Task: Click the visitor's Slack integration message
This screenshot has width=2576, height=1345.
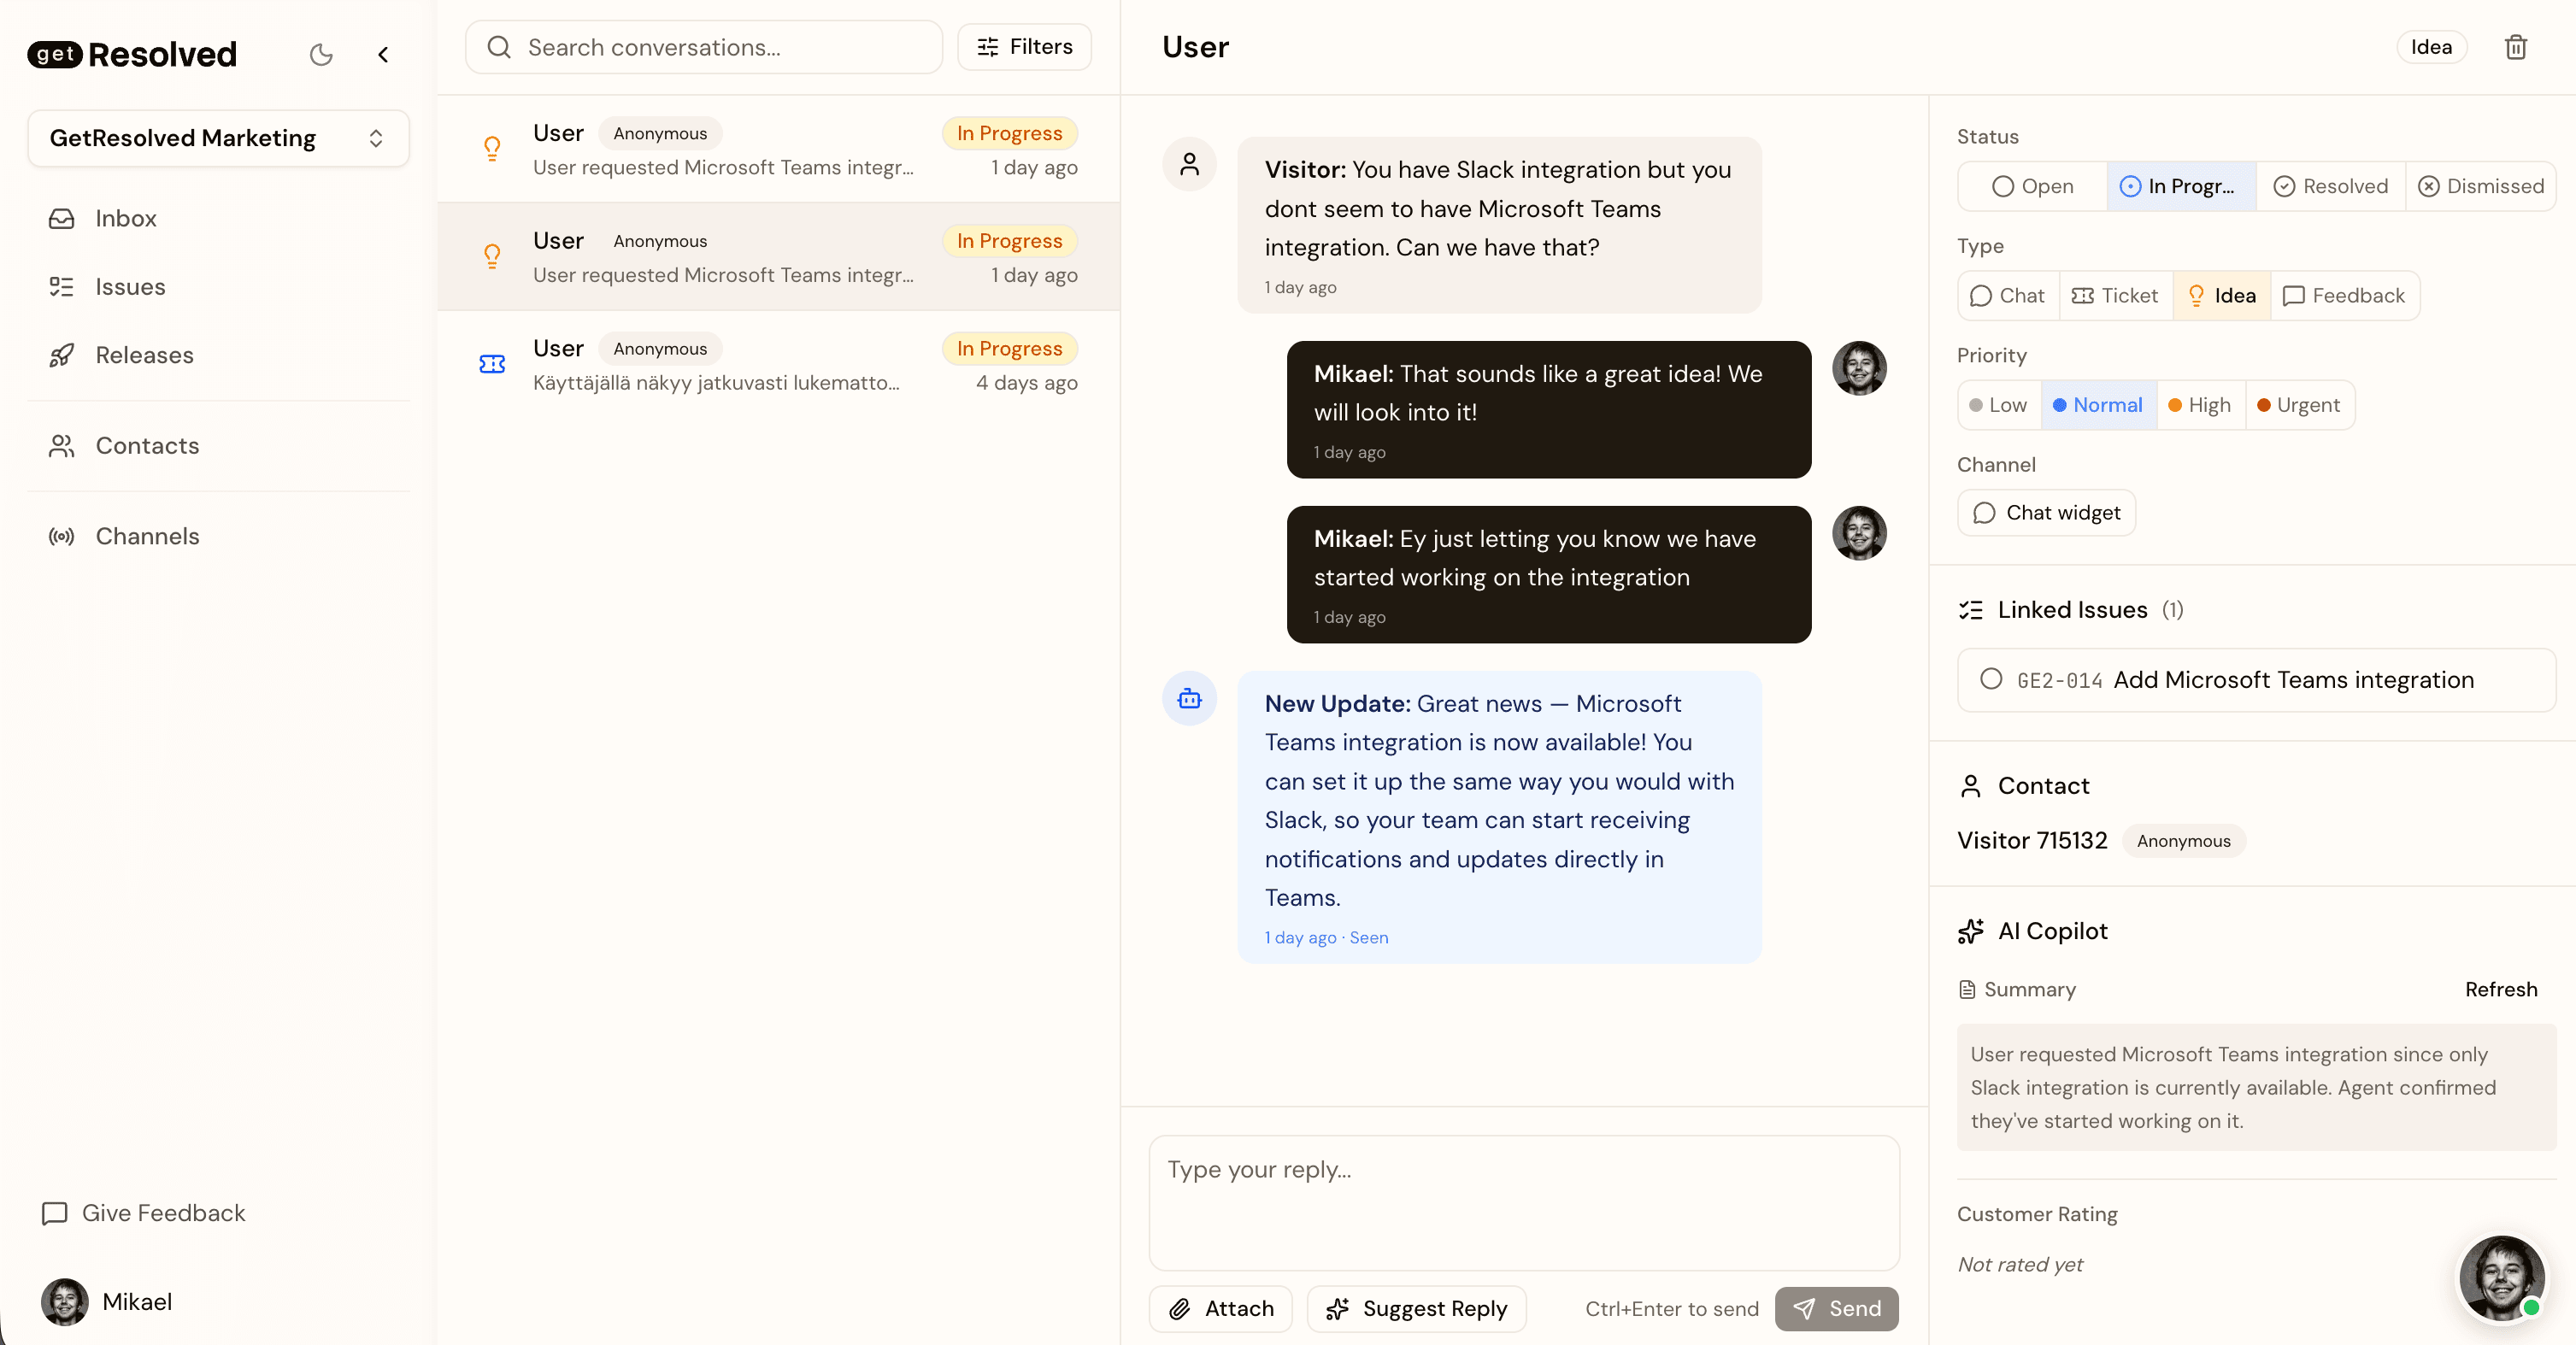Action: 1499,225
